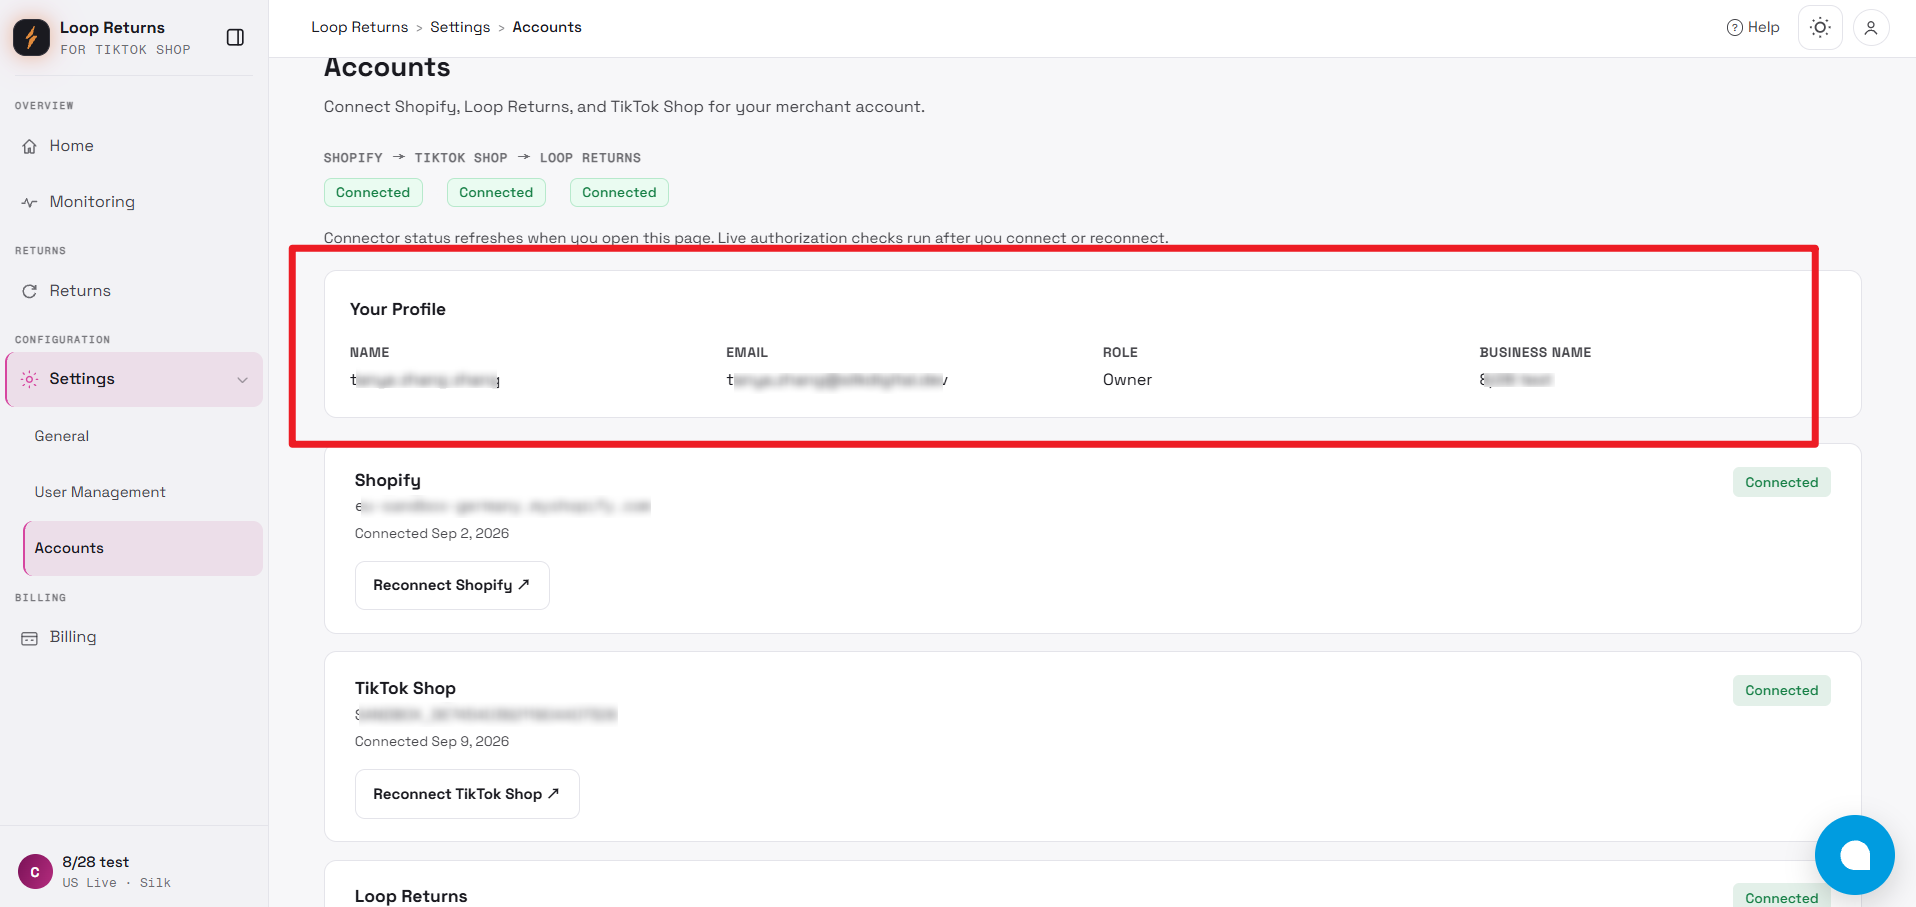This screenshot has width=1916, height=907.
Task: Click the 'Accounts' page heading
Action: (387, 67)
